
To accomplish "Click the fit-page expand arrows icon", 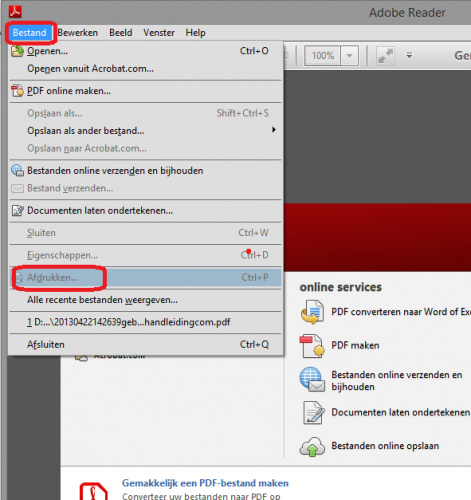I will [385, 56].
